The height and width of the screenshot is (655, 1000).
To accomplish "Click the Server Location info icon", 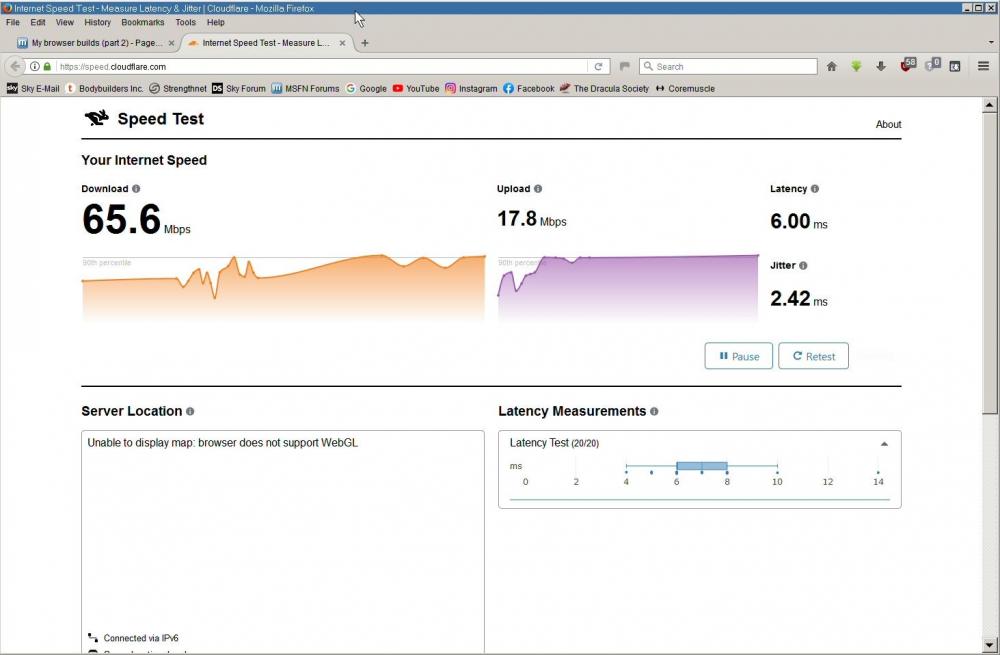I will click(190, 411).
